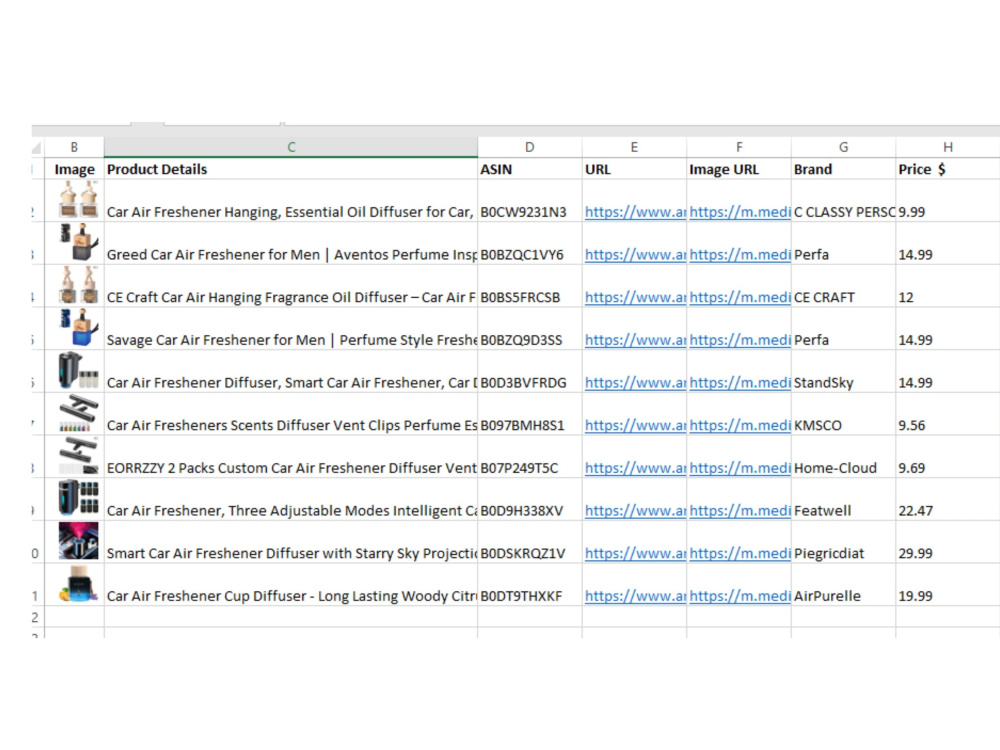The width and height of the screenshot is (1000, 750).
Task: Click the Starry Sky projection diffuser thumbnail
Action: (78, 541)
